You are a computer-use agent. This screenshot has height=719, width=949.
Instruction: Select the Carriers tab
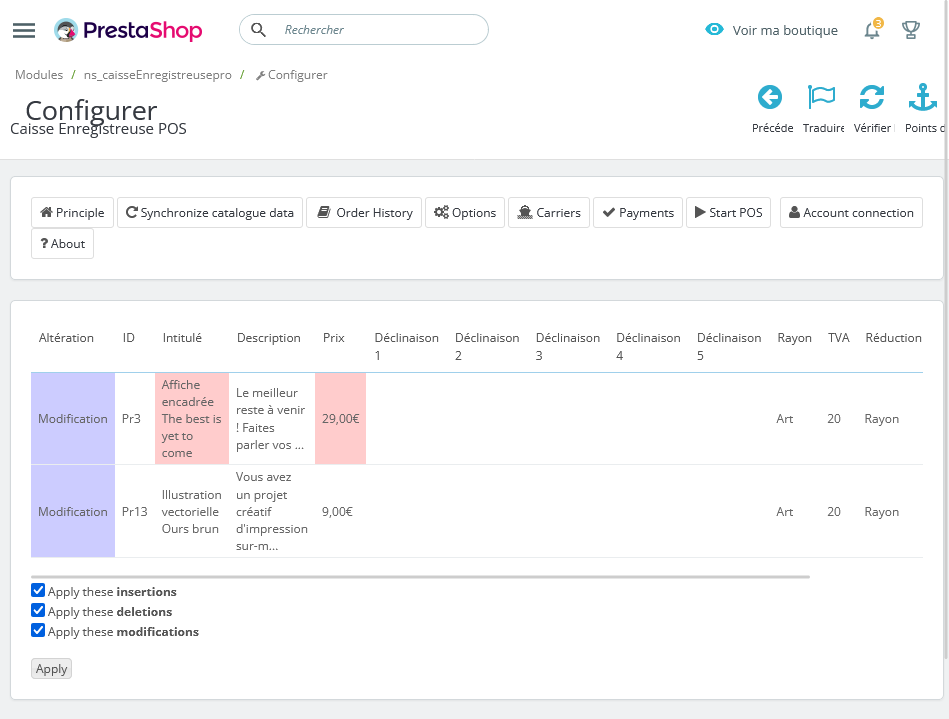click(548, 212)
